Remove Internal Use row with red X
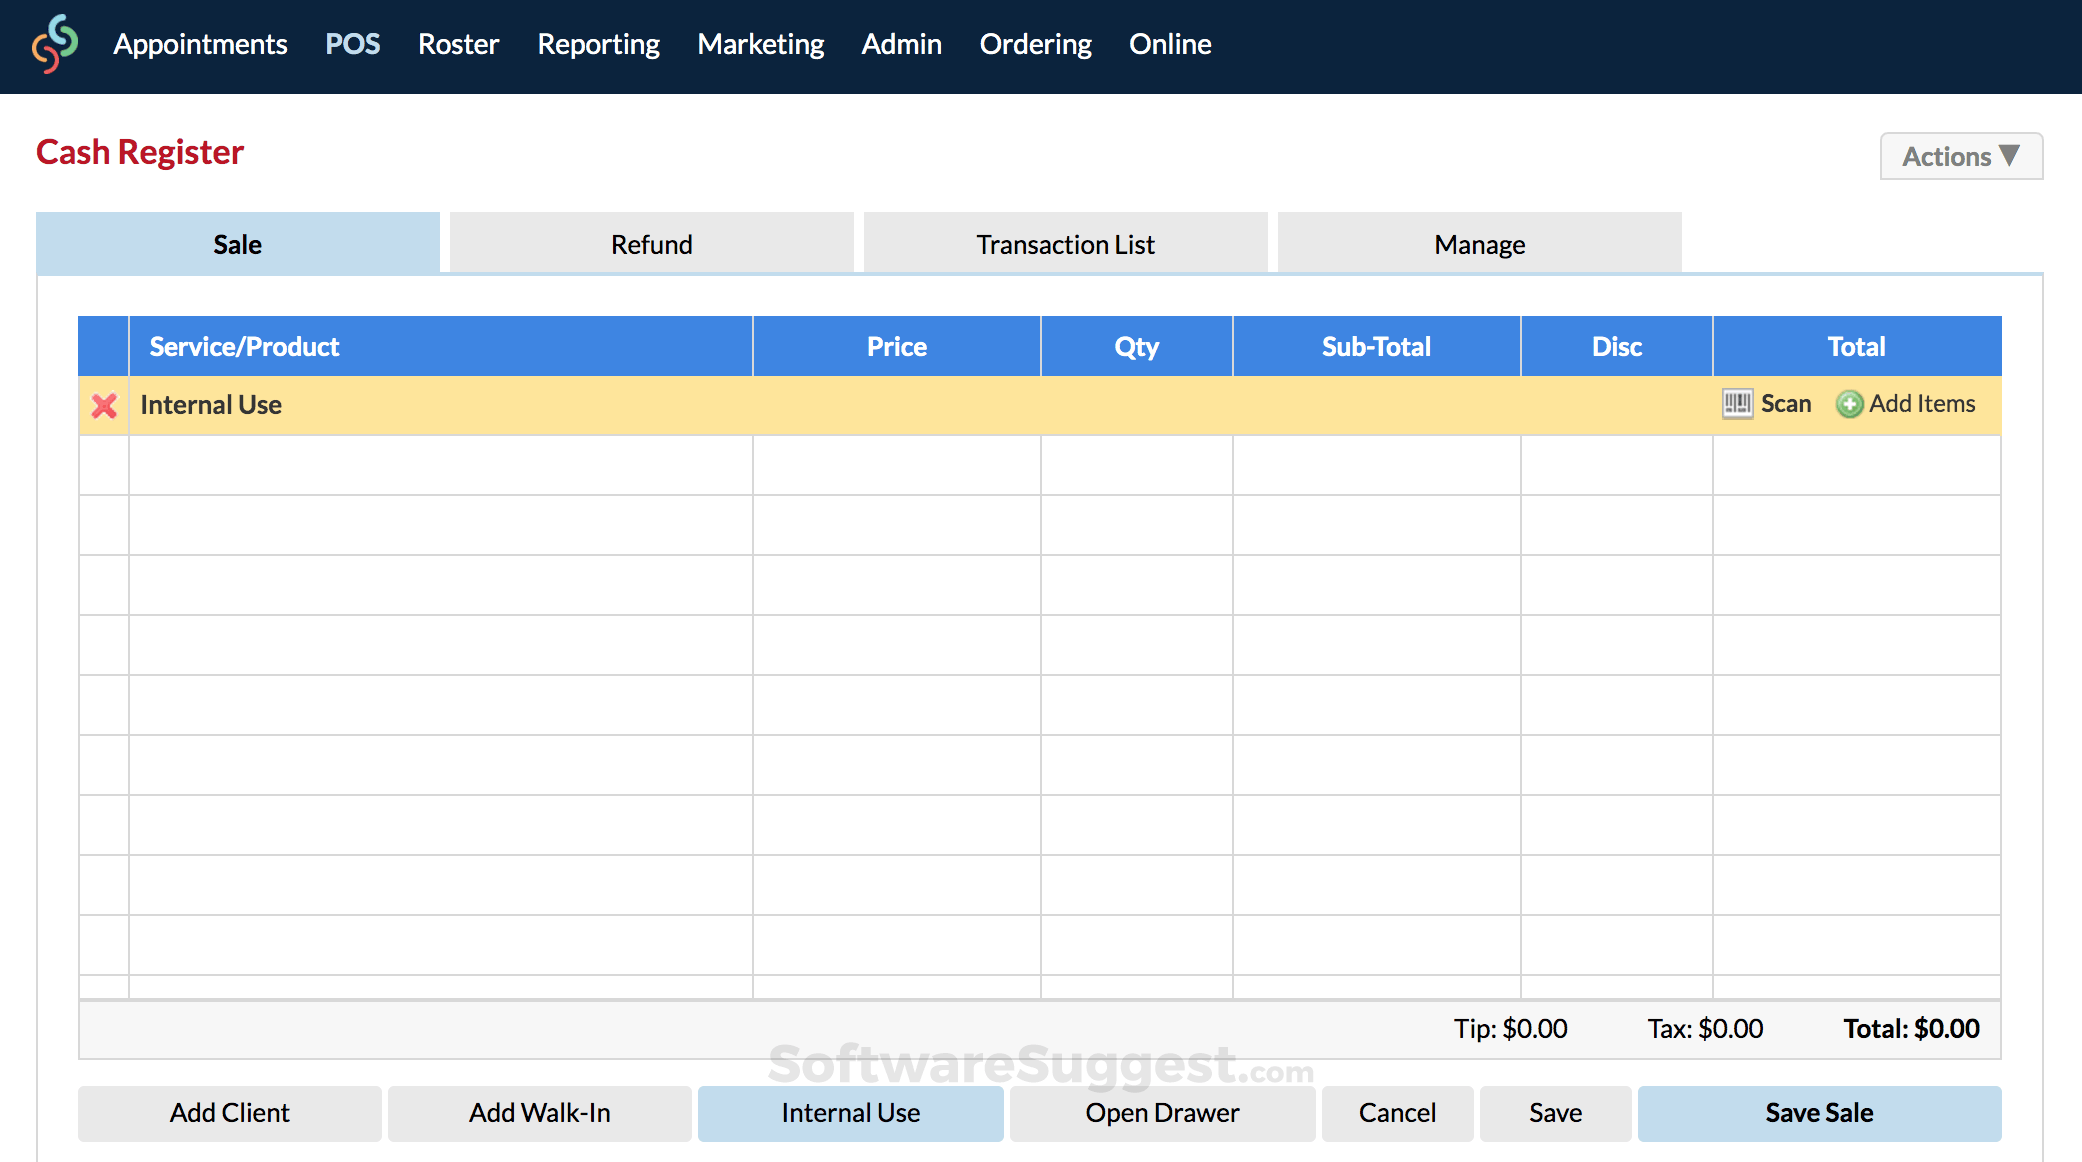Image resolution: width=2082 pixels, height=1162 pixels. [104, 405]
